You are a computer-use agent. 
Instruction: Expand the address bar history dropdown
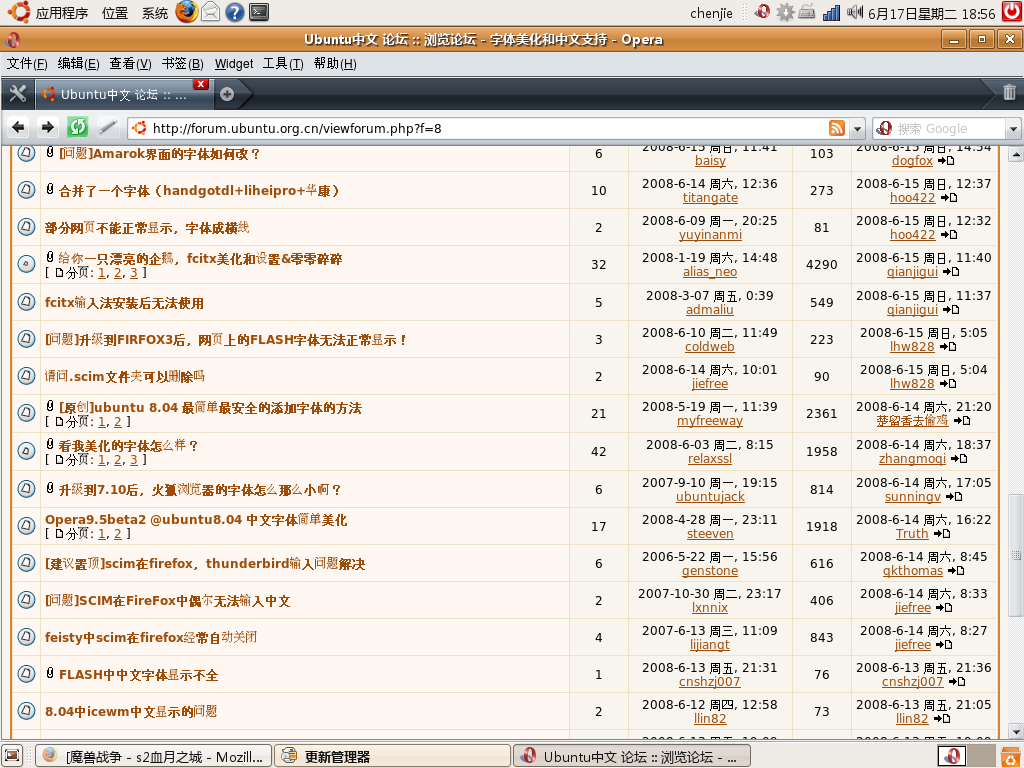tap(857, 129)
